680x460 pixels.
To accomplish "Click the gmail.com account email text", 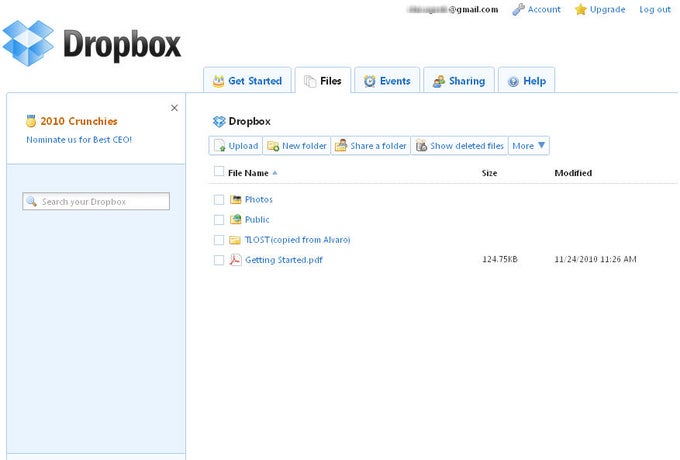I will click(x=452, y=9).
